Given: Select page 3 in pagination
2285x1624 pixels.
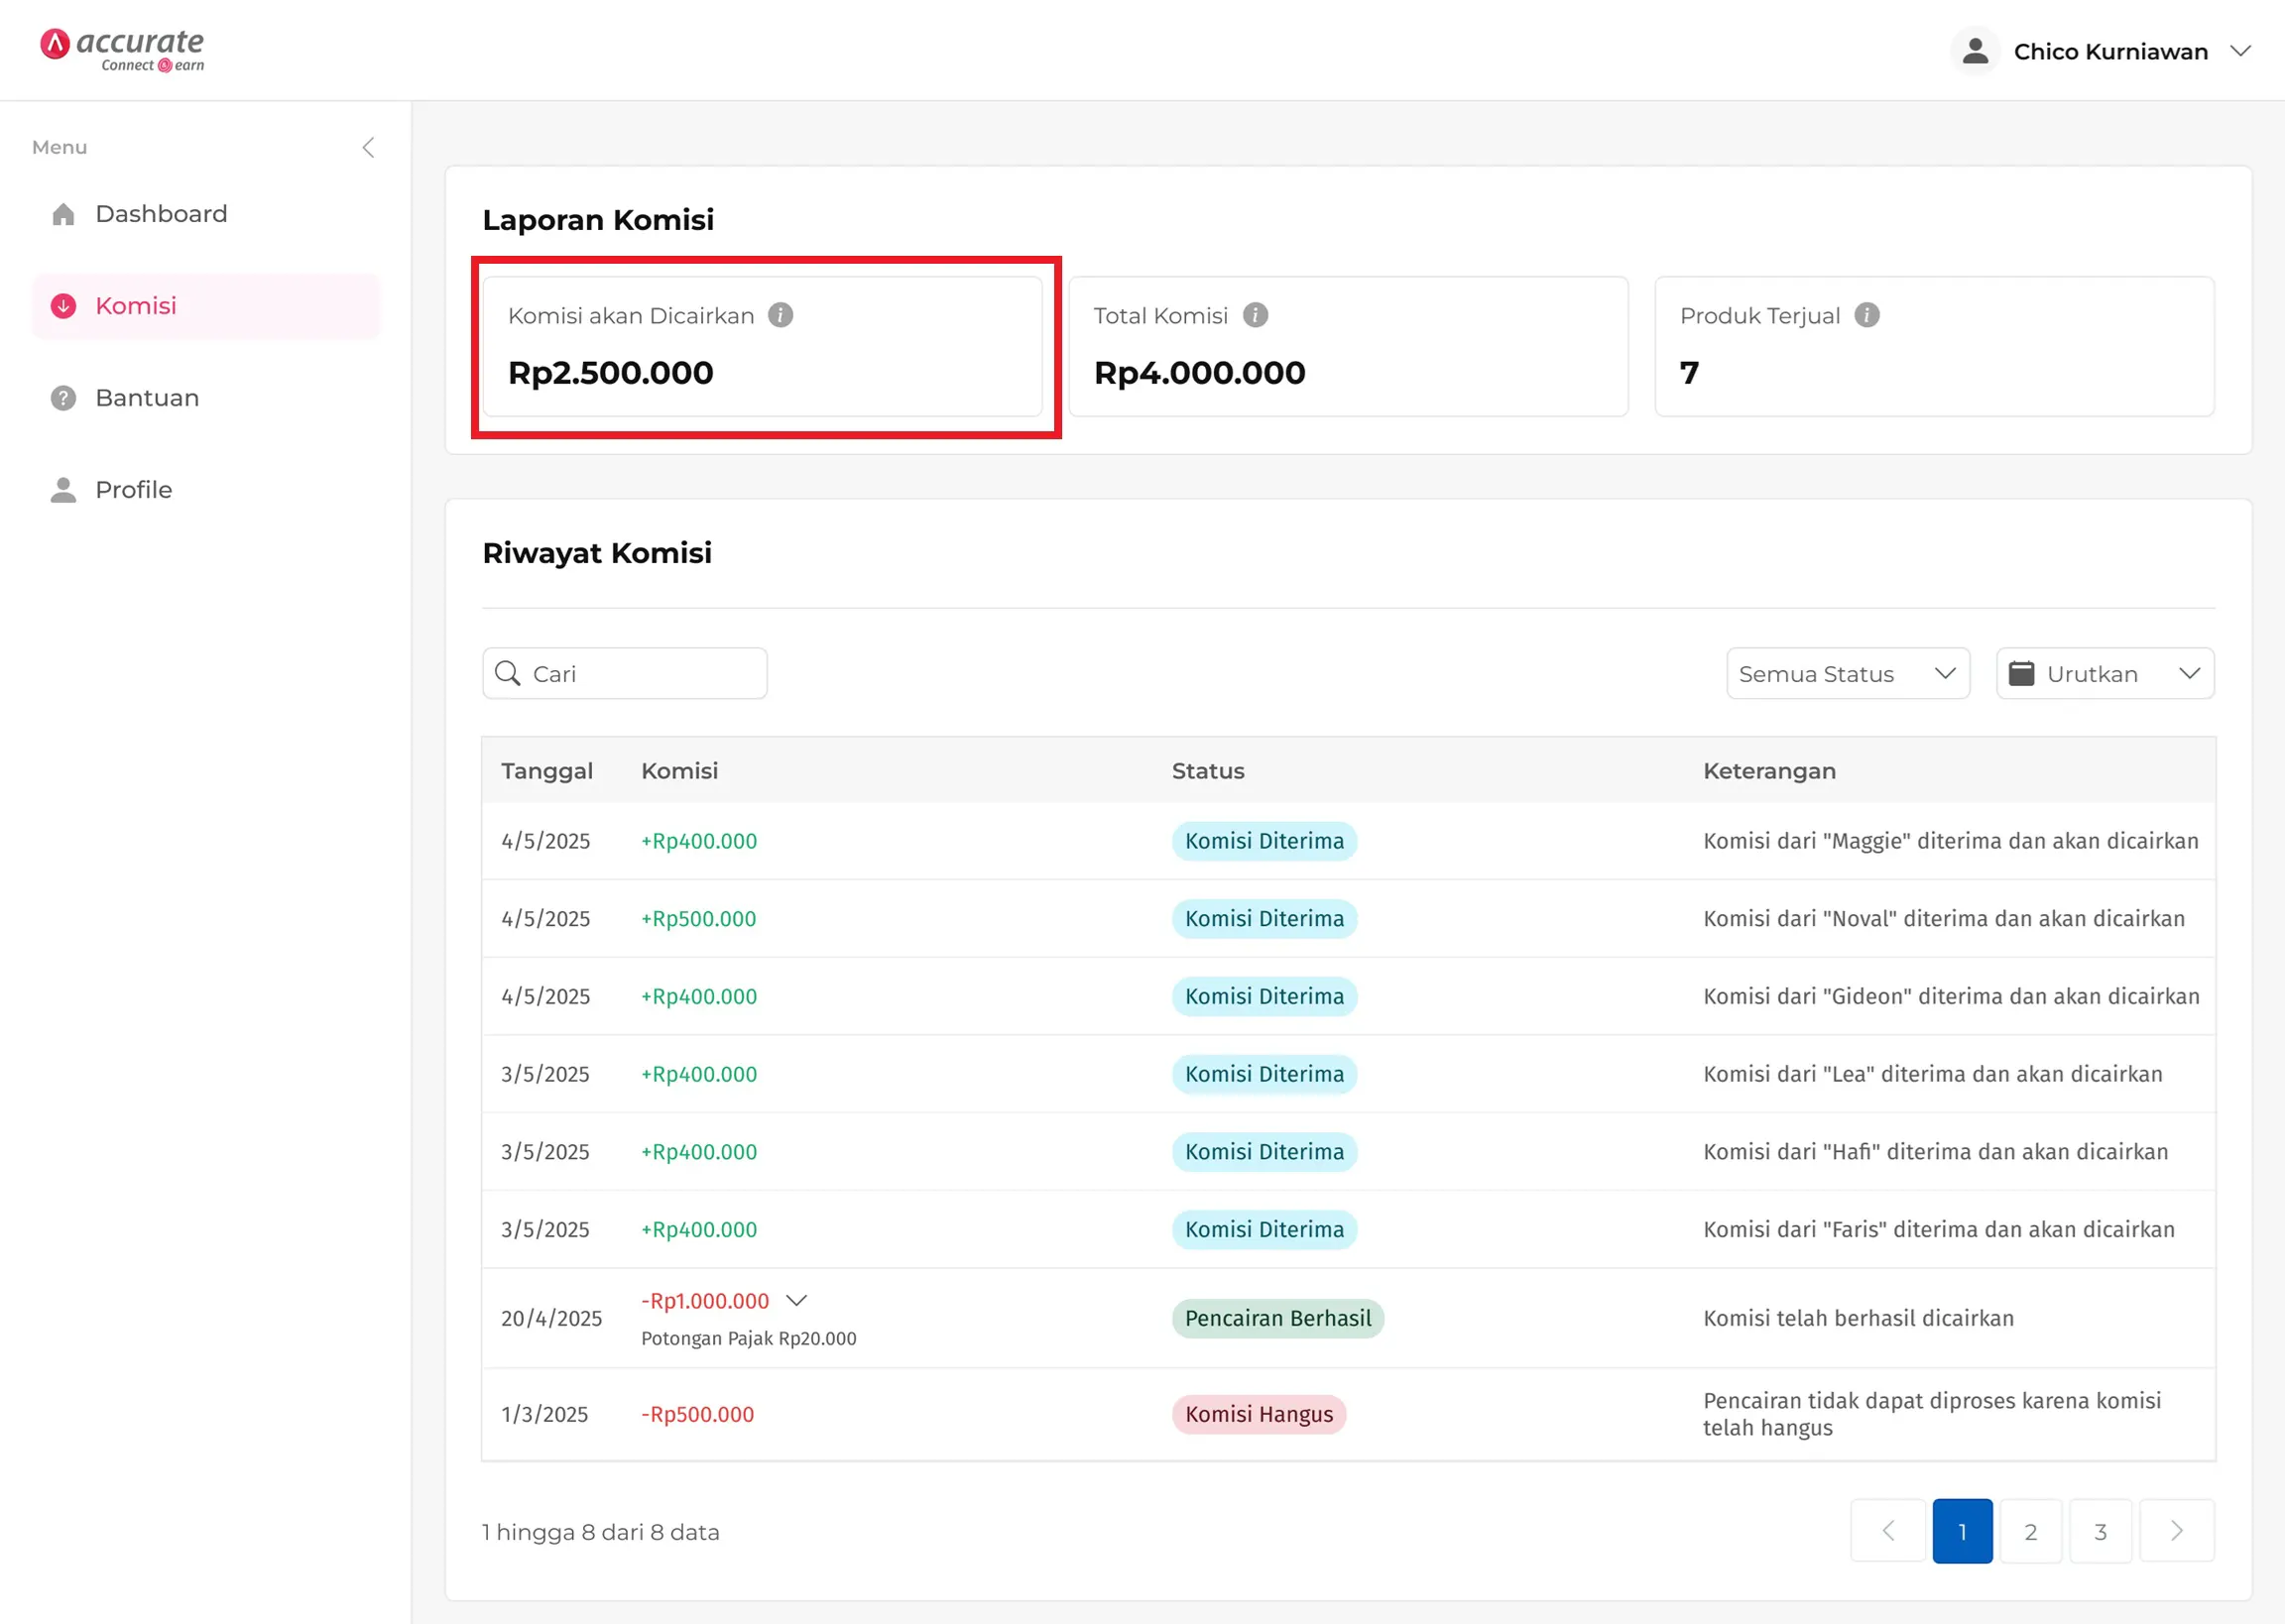Looking at the screenshot, I should pos(2100,1530).
